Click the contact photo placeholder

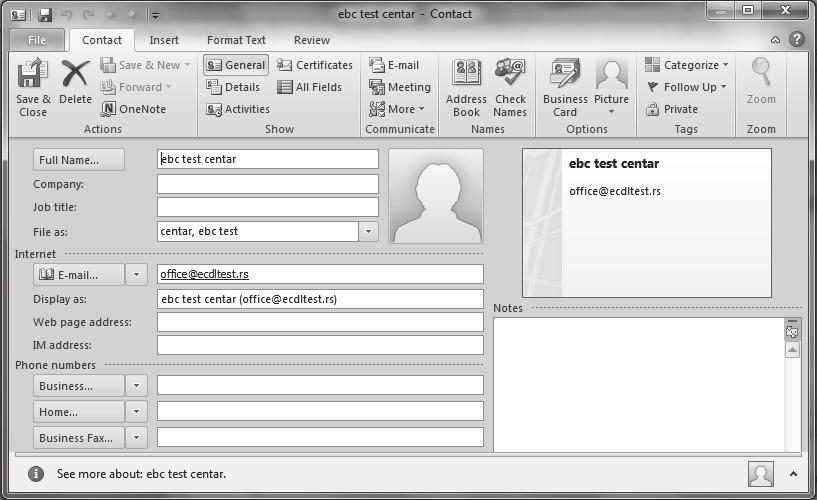coord(436,196)
